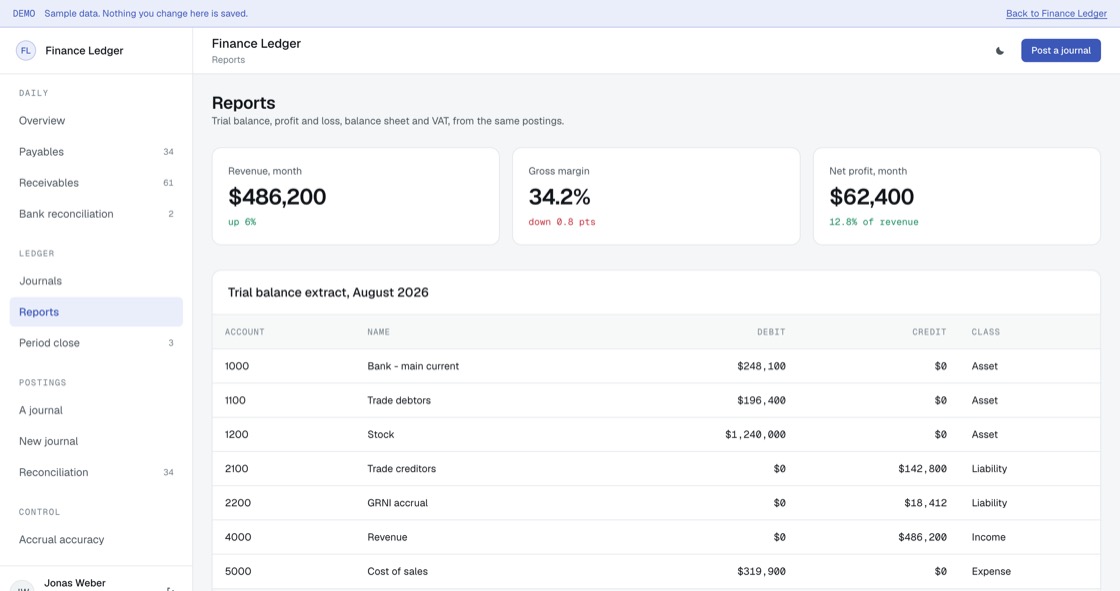Select the $248,100 debit value
This screenshot has height=591, width=1120.
click(x=761, y=366)
